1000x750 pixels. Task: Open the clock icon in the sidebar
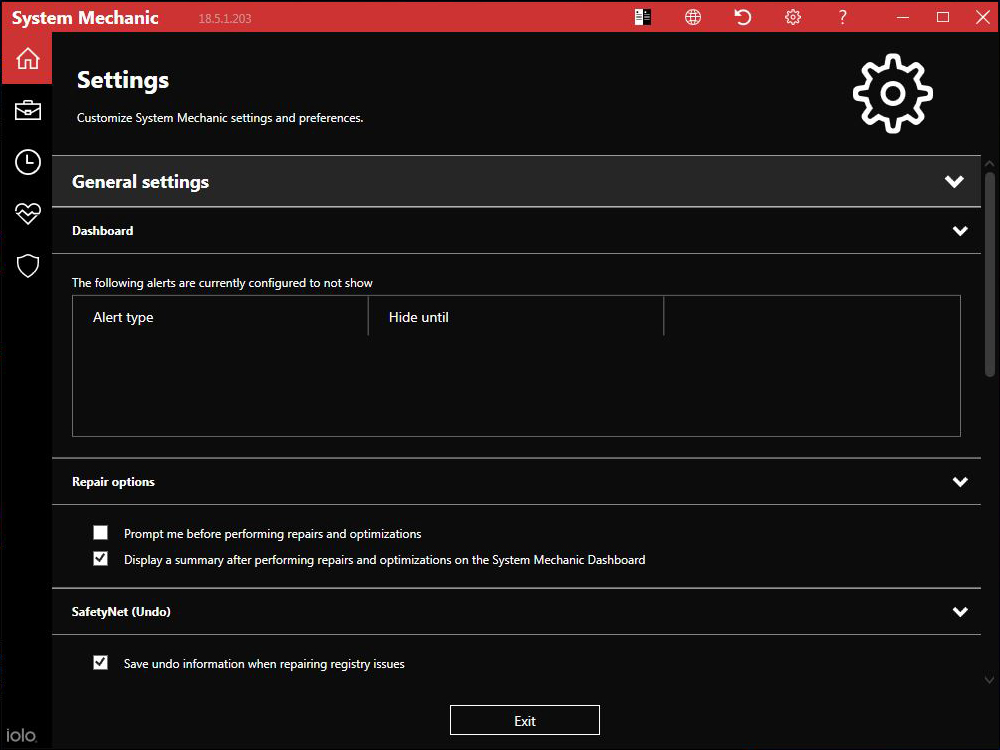[x=27, y=162]
